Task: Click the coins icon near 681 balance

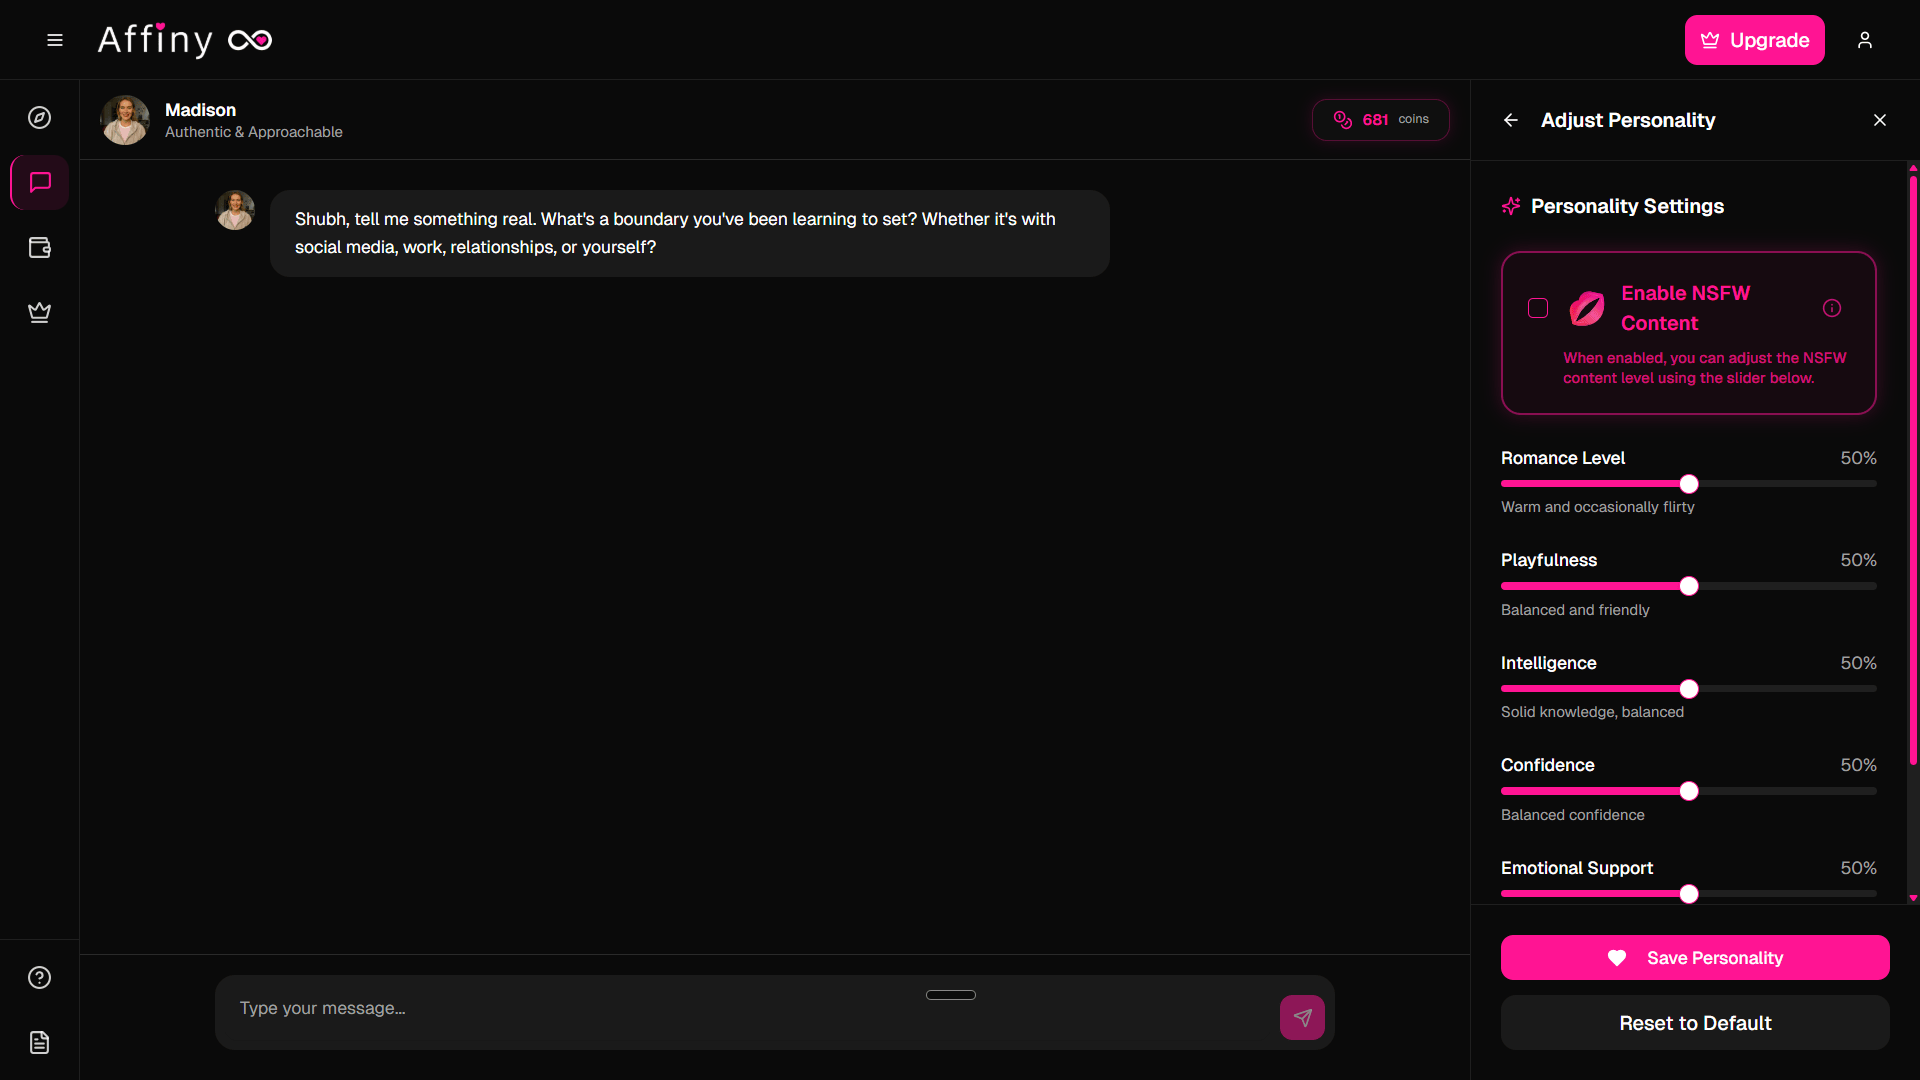Action: coord(1343,119)
